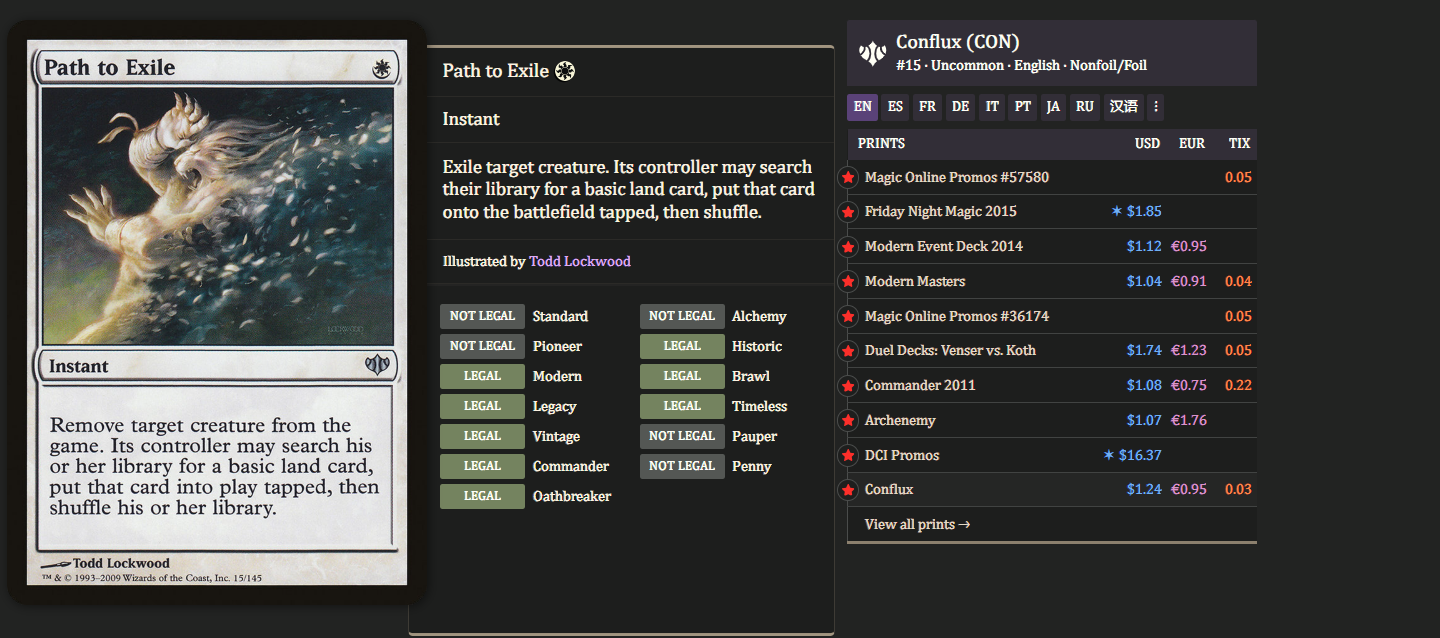Open Magic Online Promos #57580 print
Image resolution: width=1440 pixels, height=638 pixels.
957,178
